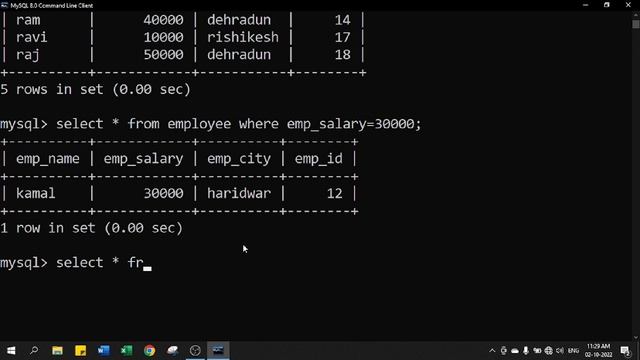This screenshot has width=640, height=360.
Task: Click the salary value 40000
Action: click(163, 20)
